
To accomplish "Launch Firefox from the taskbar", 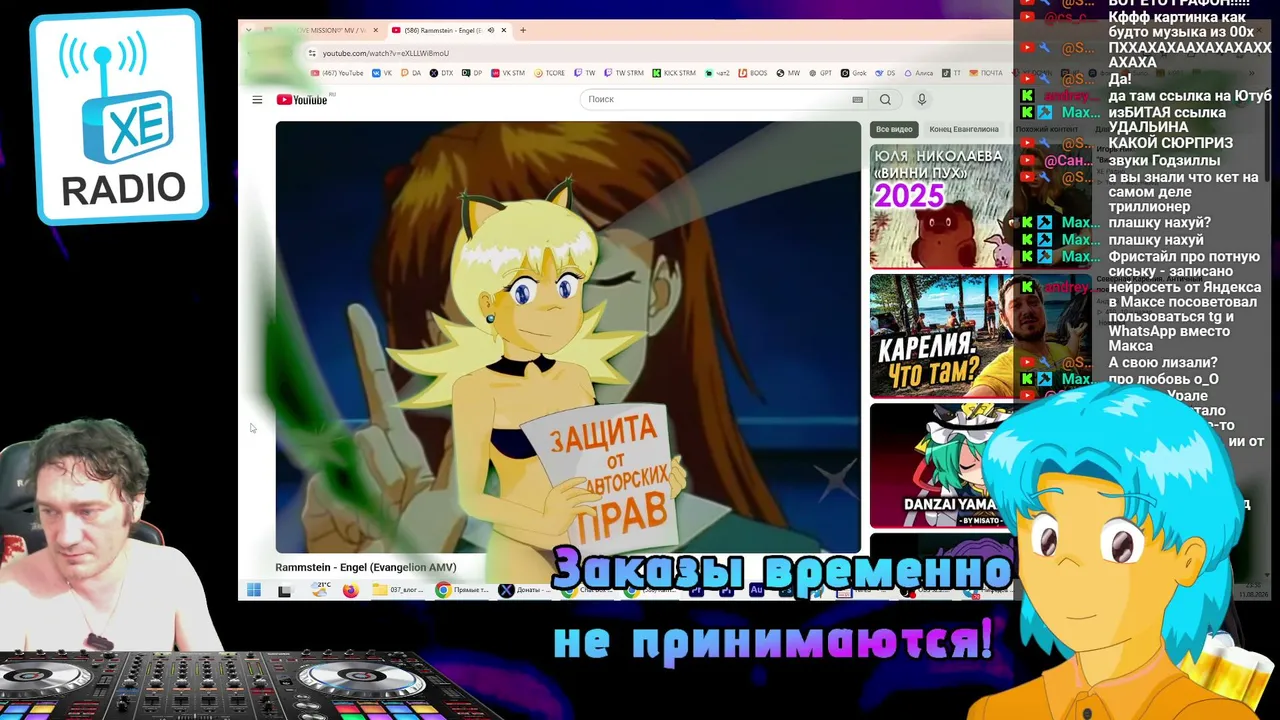I will coord(350,591).
